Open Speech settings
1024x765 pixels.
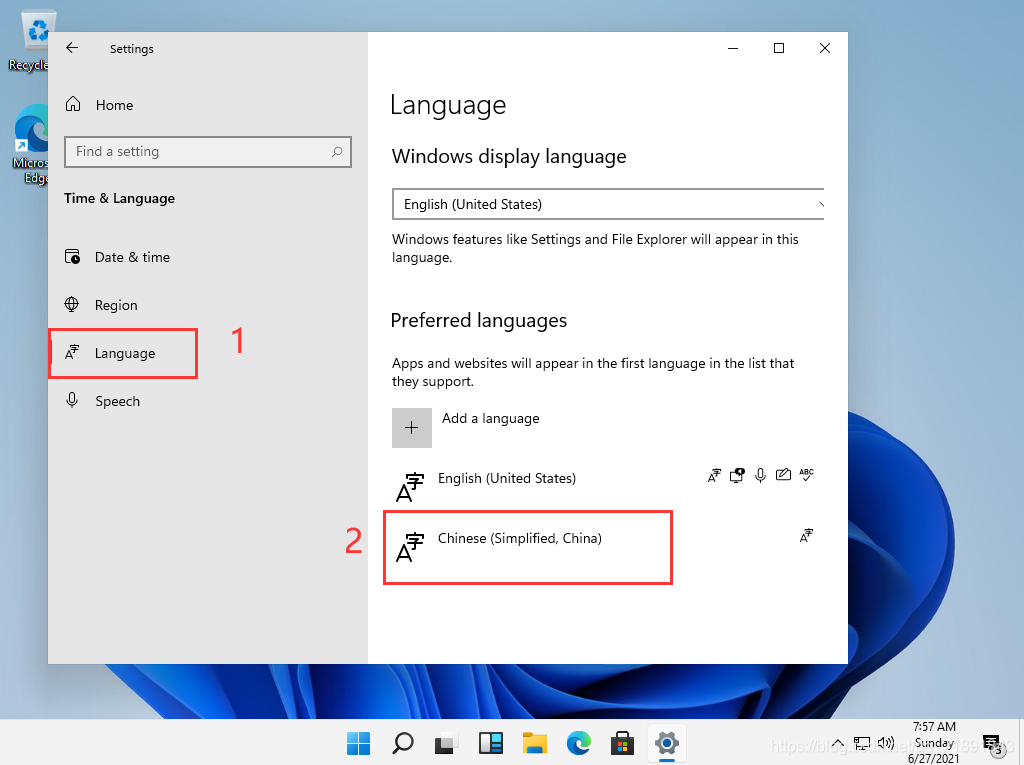coord(117,401)
